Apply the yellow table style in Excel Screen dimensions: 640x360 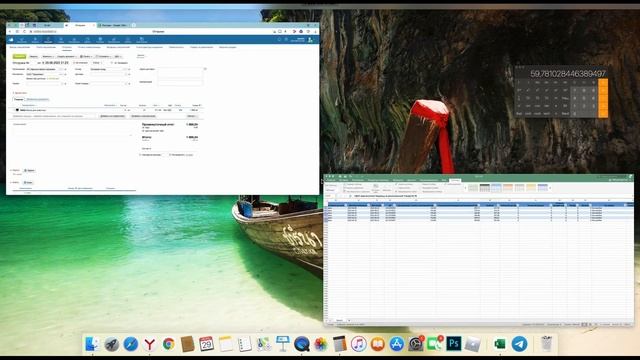click(531, 187)
